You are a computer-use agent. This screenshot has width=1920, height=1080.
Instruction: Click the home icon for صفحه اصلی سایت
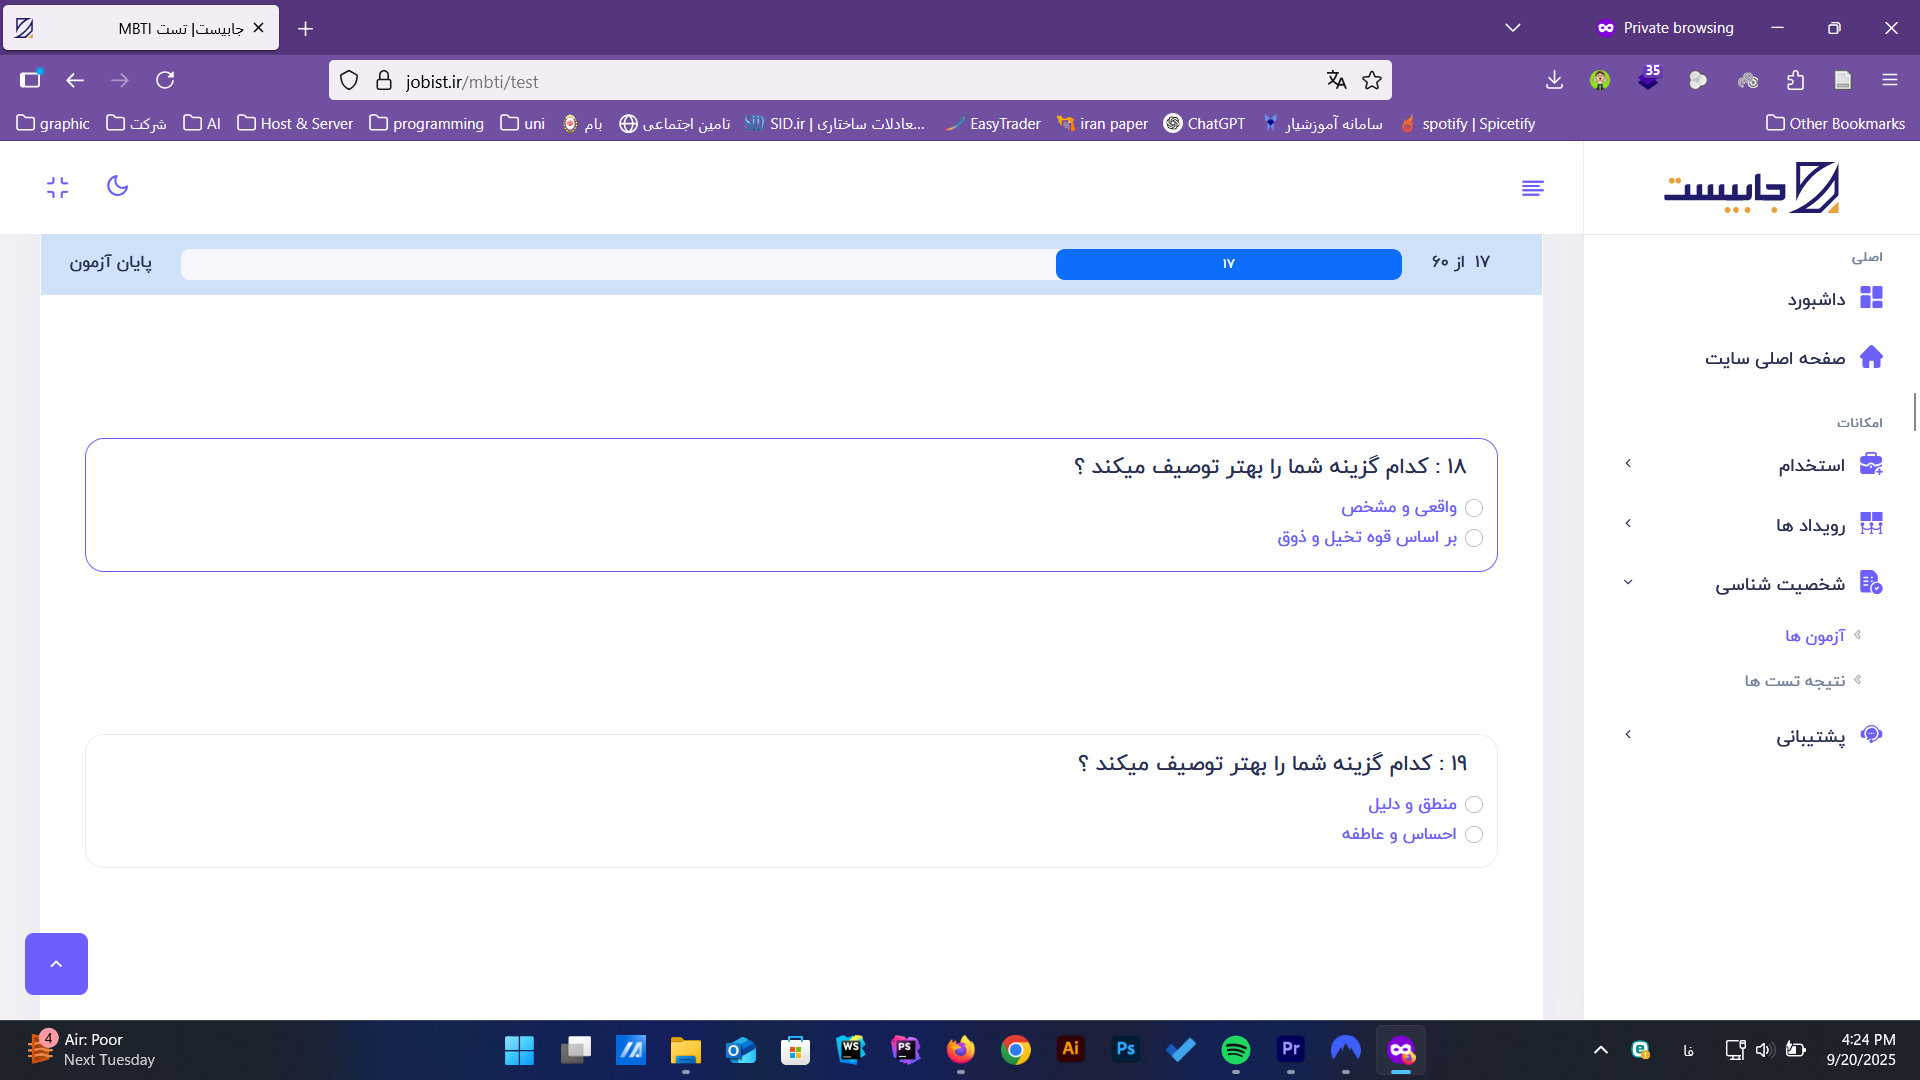tap(1871, 357)
